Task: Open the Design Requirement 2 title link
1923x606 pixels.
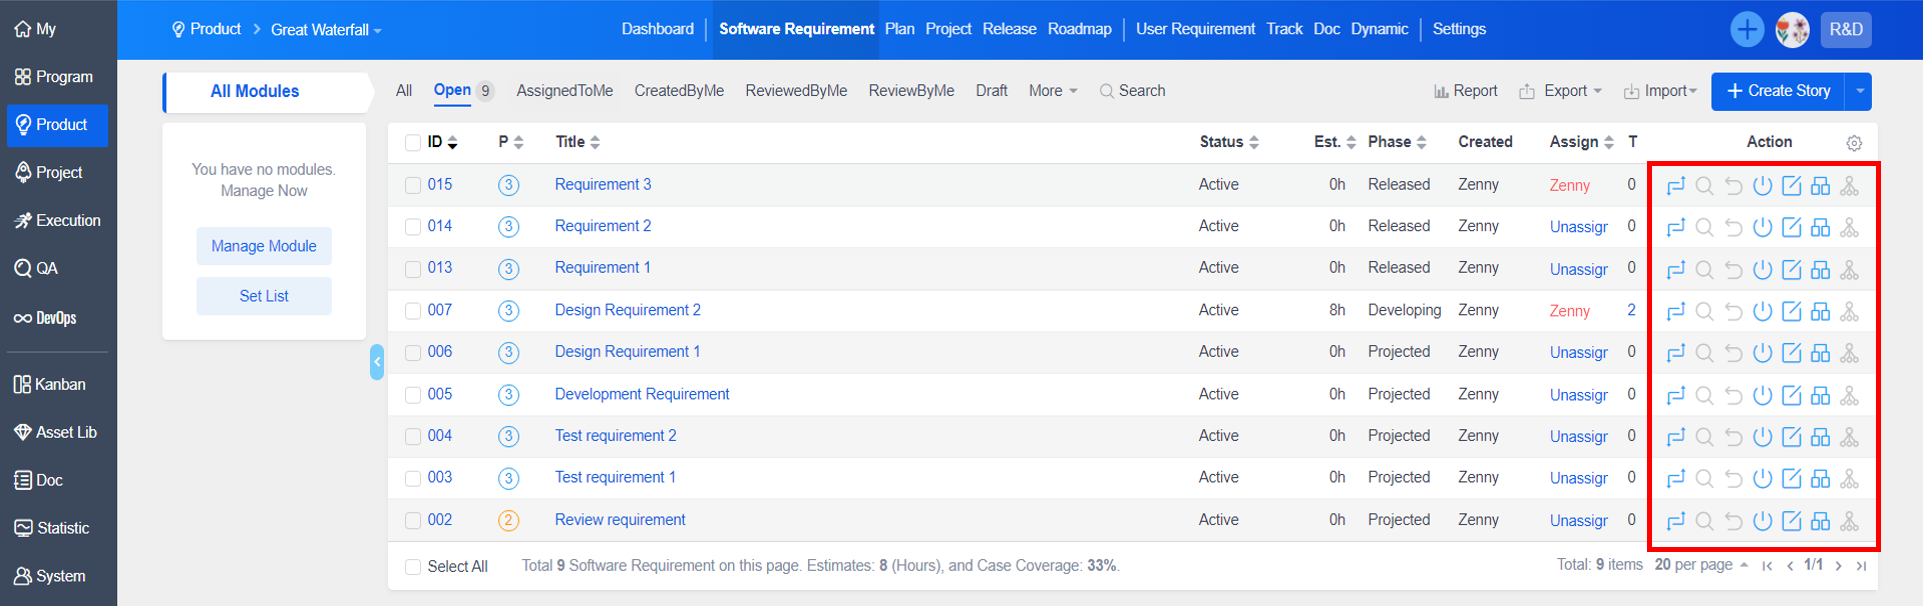Action: point(627,310)
